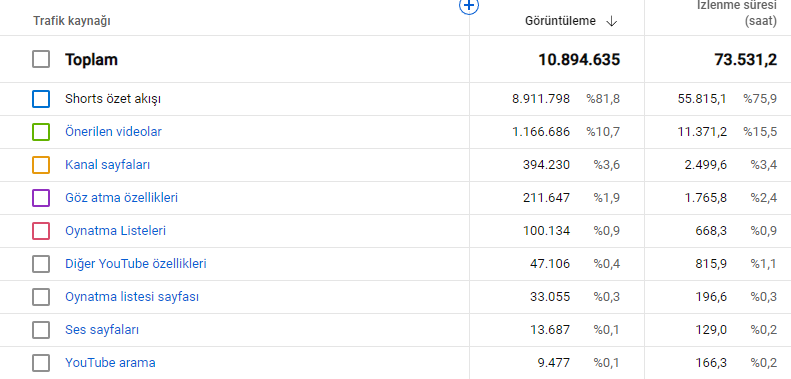
Task: Check the Oynatma listesi sayfası checkbox
Action: point(41,297)
